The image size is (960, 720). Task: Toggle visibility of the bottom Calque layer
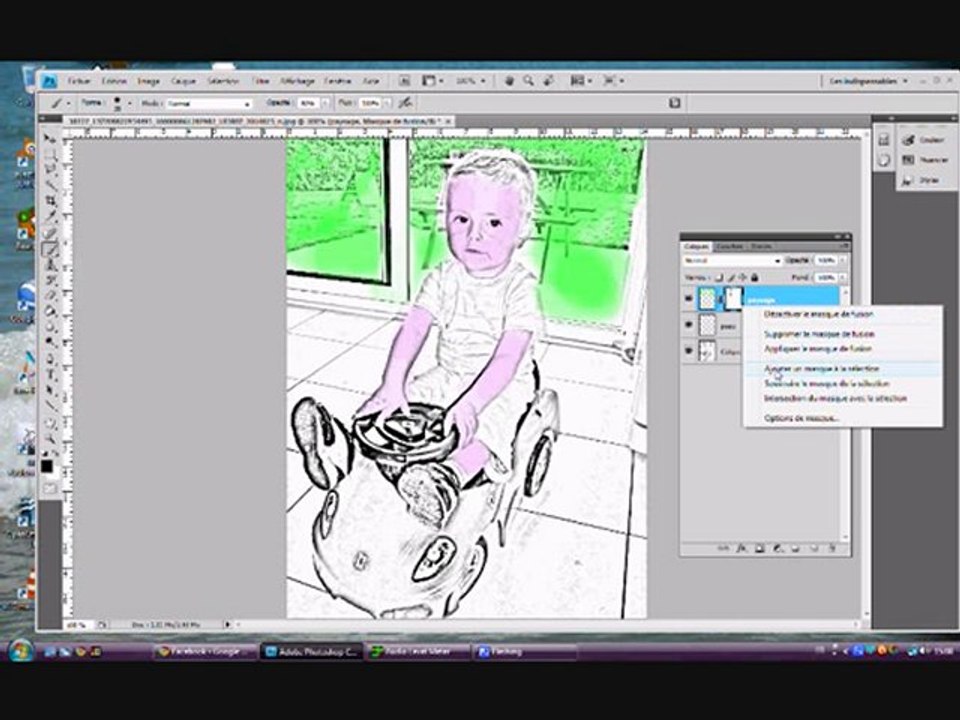(689, 351)
